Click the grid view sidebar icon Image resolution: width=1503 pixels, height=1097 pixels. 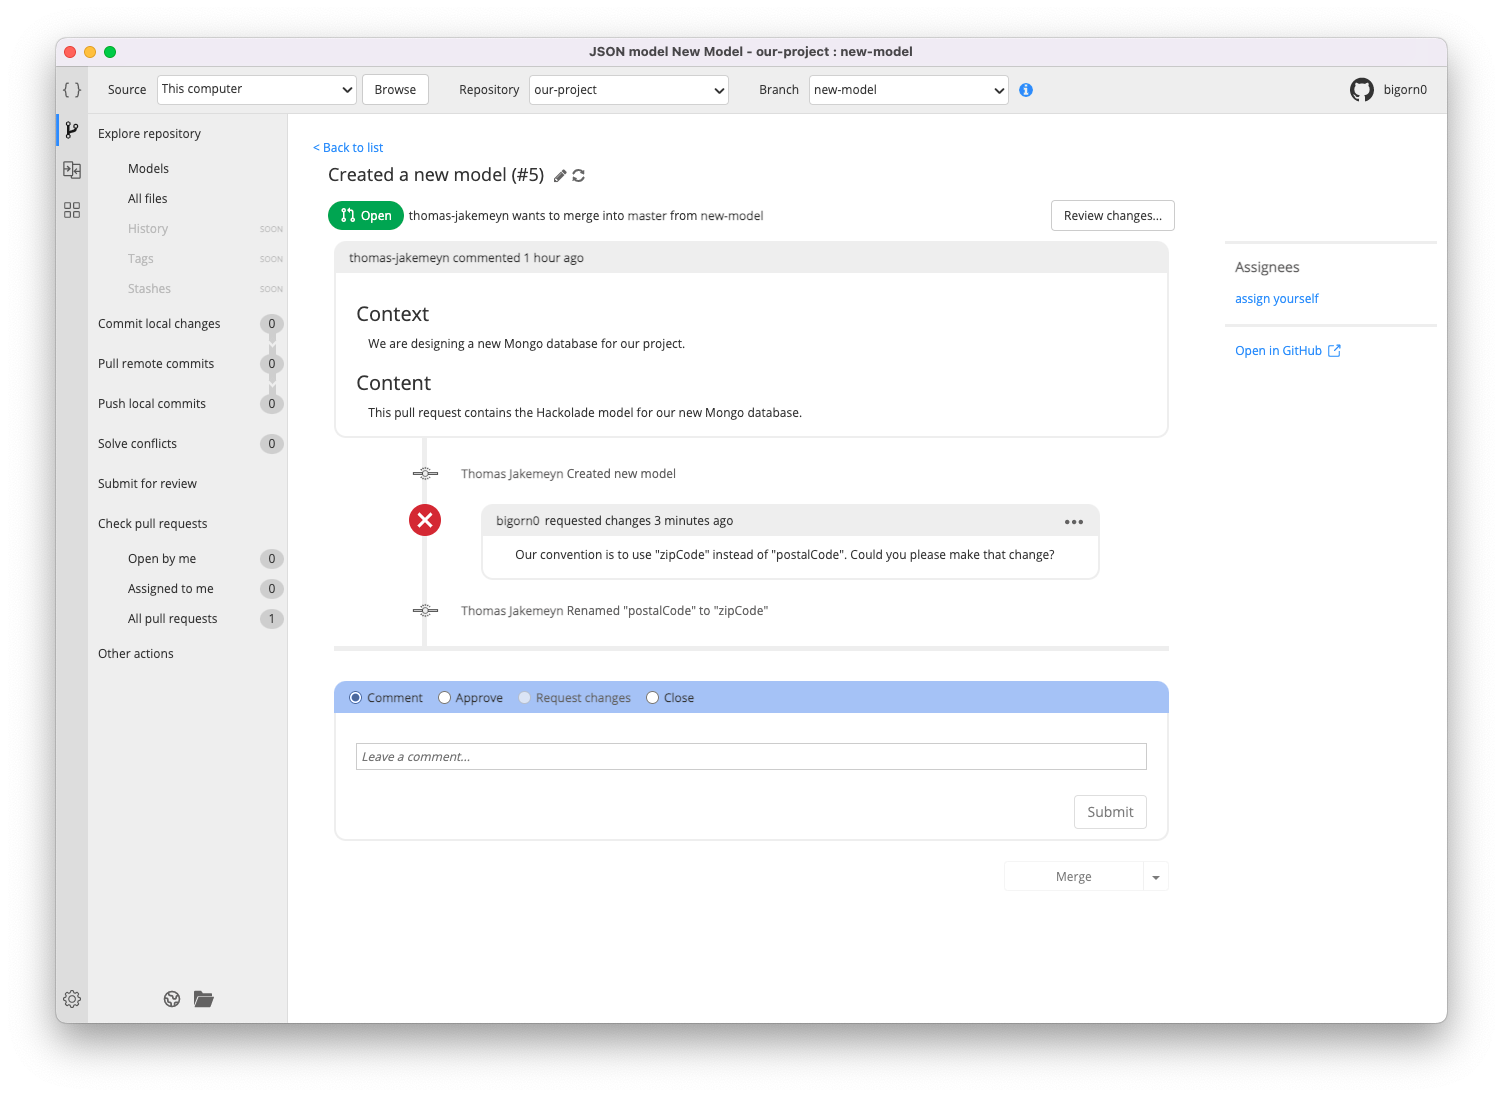tap(71, 209)
